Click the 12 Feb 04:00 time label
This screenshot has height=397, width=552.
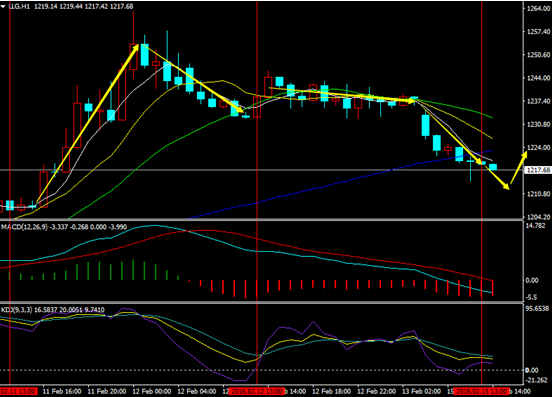pyautogui.click(x=197, y=391)
